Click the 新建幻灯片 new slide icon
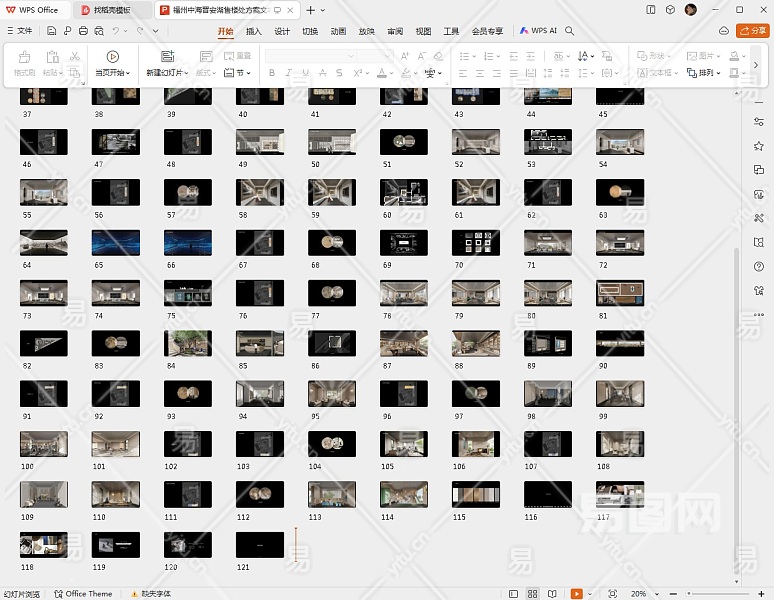The width and height of the screenshot is (774, 600). pos(167,57)
